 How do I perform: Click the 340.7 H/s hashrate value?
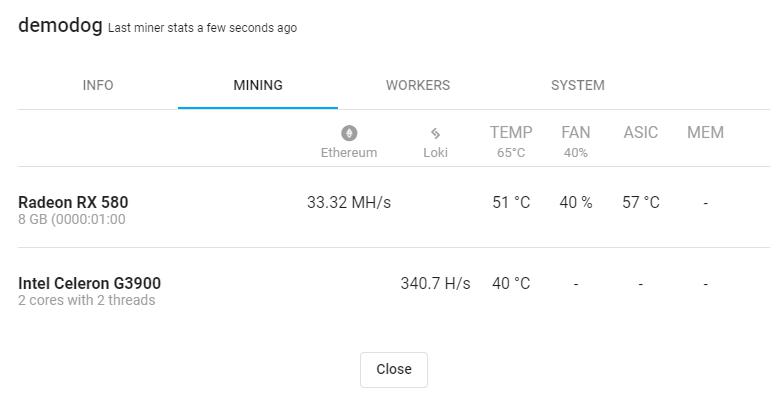(435, 283)
